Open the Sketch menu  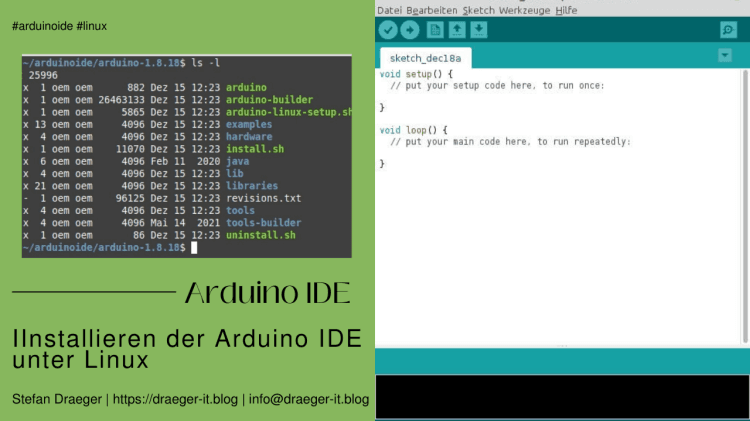coord(478,11)
